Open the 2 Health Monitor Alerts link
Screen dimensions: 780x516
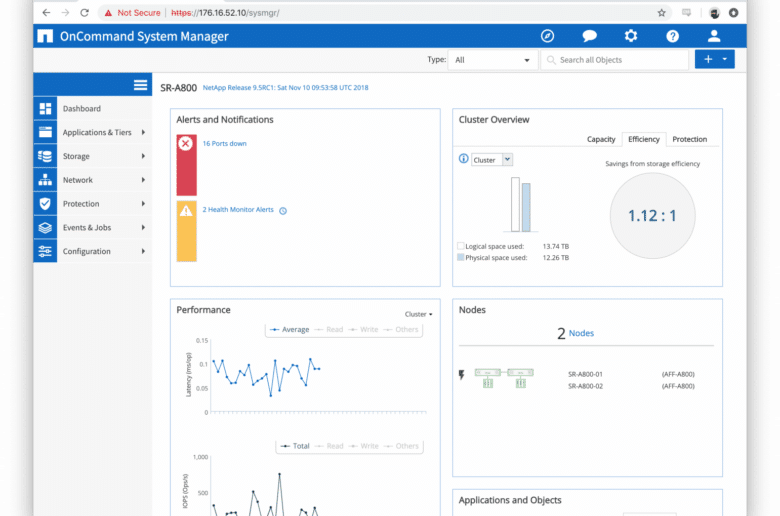pos(238,209)
